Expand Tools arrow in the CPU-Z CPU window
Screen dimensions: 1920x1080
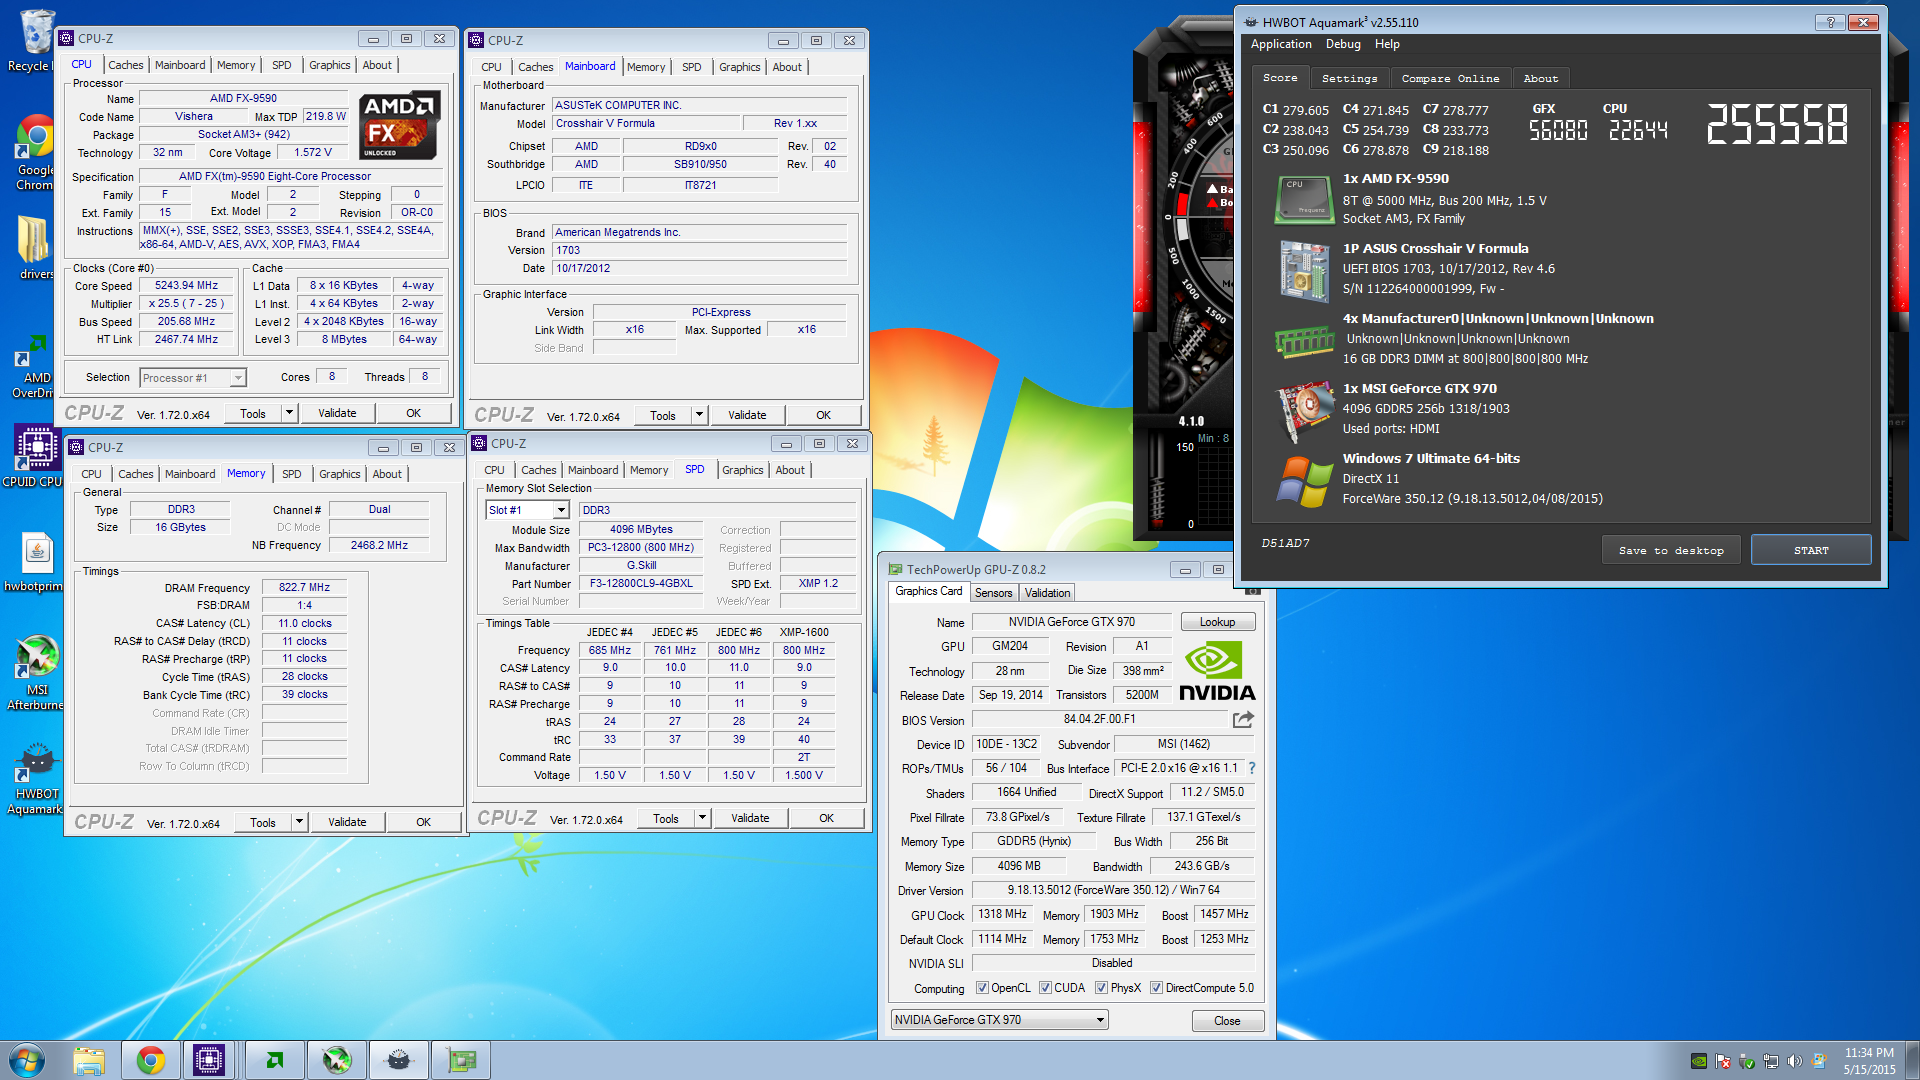pos(290,413)
